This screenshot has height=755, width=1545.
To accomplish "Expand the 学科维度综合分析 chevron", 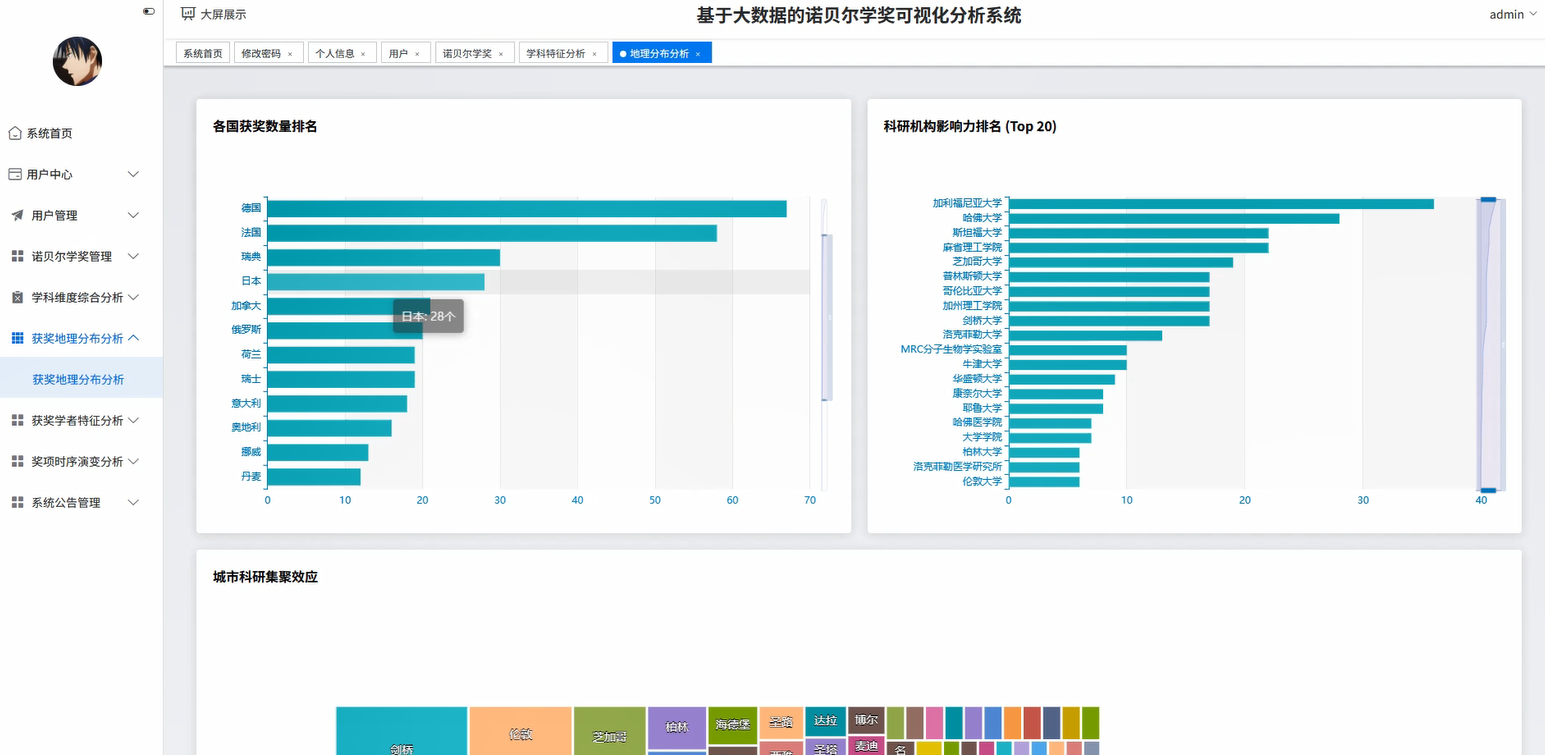I will point(134,297).
